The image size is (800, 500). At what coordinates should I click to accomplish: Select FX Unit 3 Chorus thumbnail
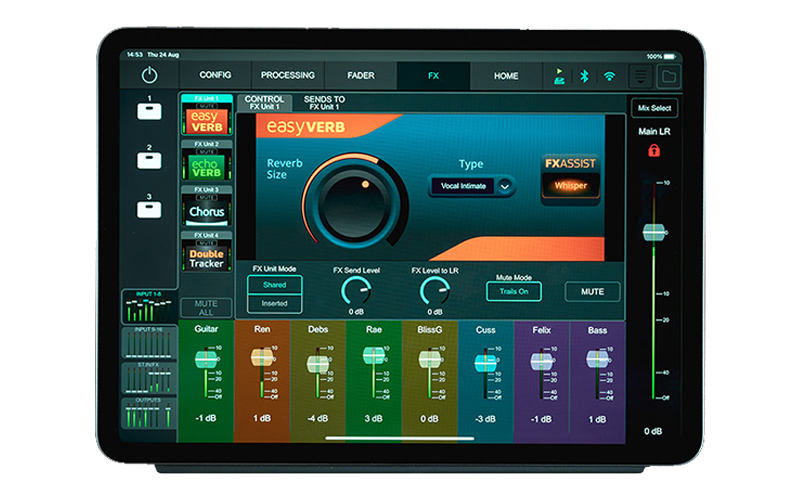click(x=207, y=206)
